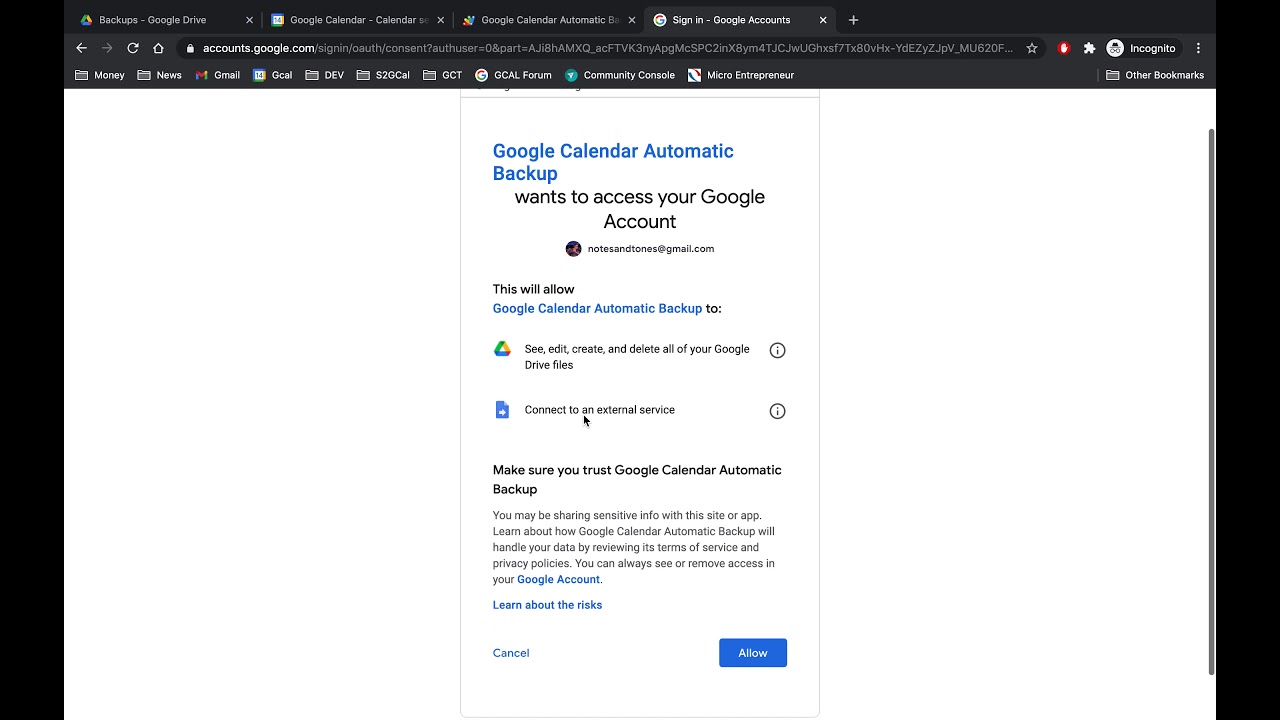Viewport: 1280px width, 720px height.
Task: Click the address bar URL field
Action: click(x=607, y=48)
